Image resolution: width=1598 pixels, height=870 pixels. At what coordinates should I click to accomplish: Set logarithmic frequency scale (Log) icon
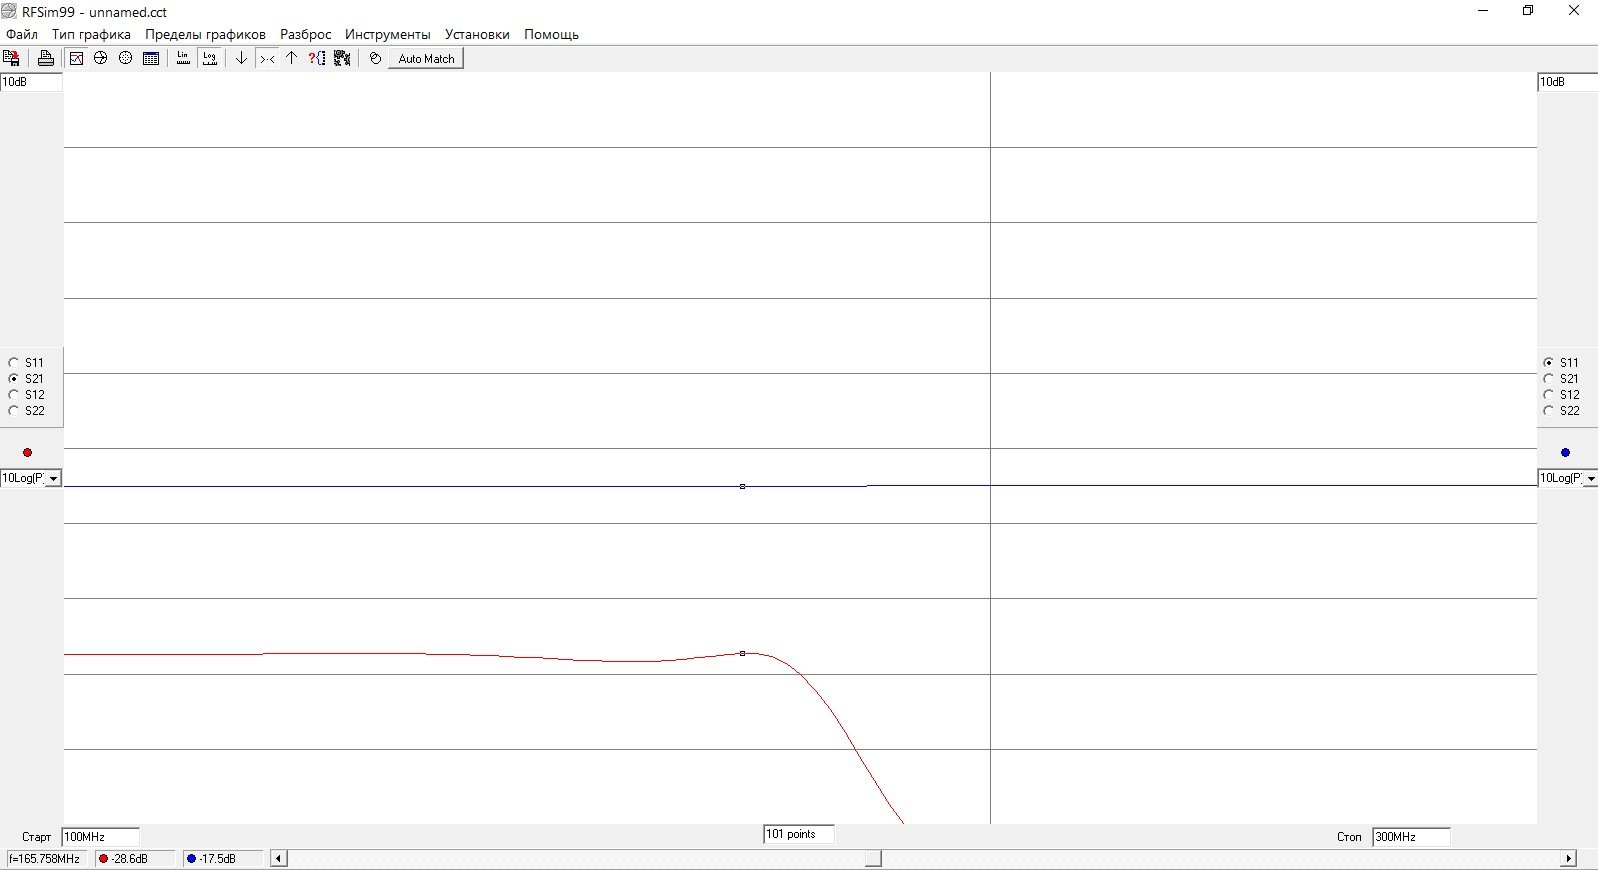209,58
